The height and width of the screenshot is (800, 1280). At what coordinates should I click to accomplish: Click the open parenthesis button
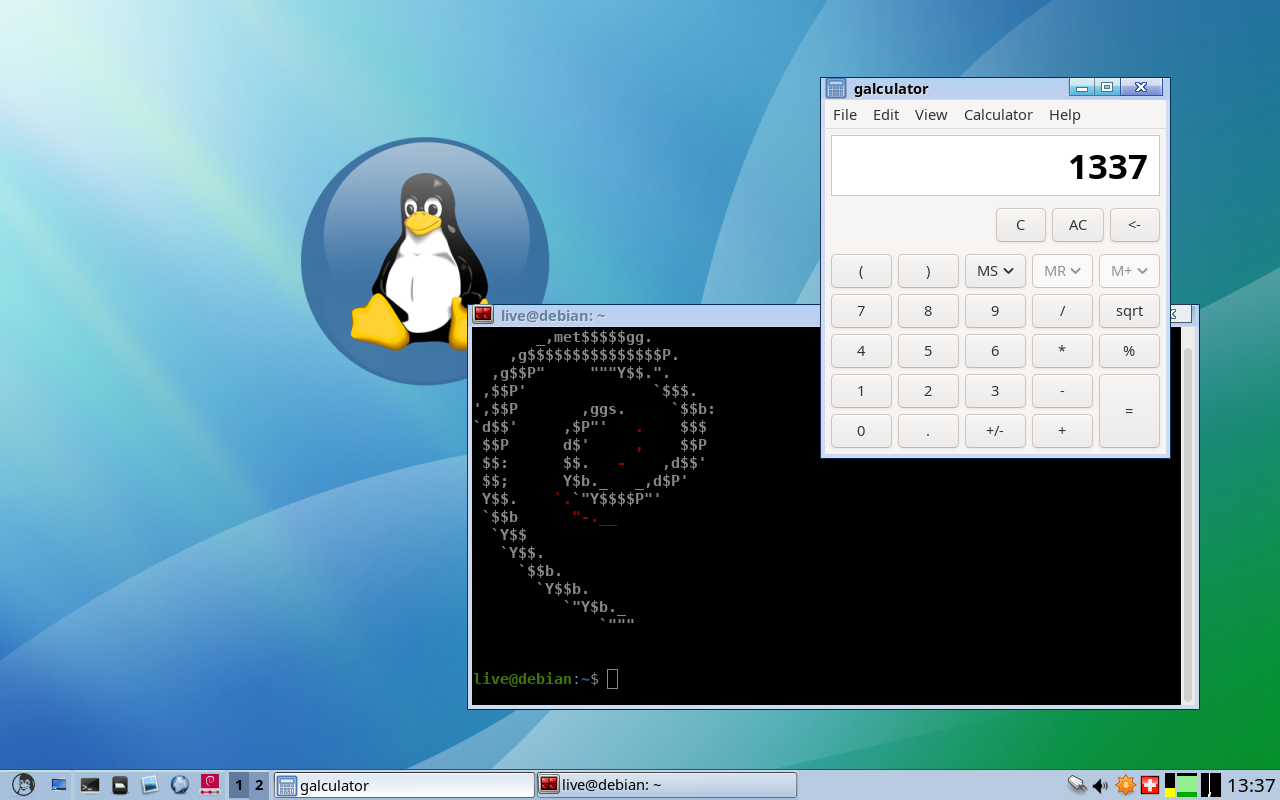tap(861, 271)
